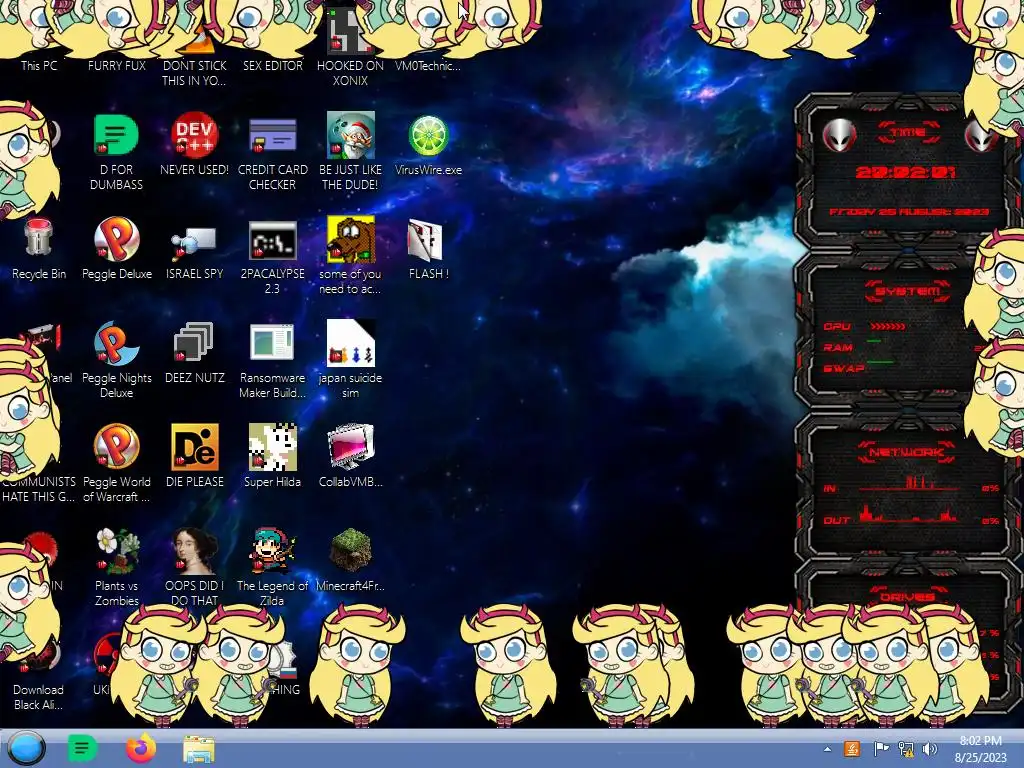Launch the Dev-C++ icon labeled NEVER USED!
This screenshot has width=1024, height=768.
pos(194,135)
